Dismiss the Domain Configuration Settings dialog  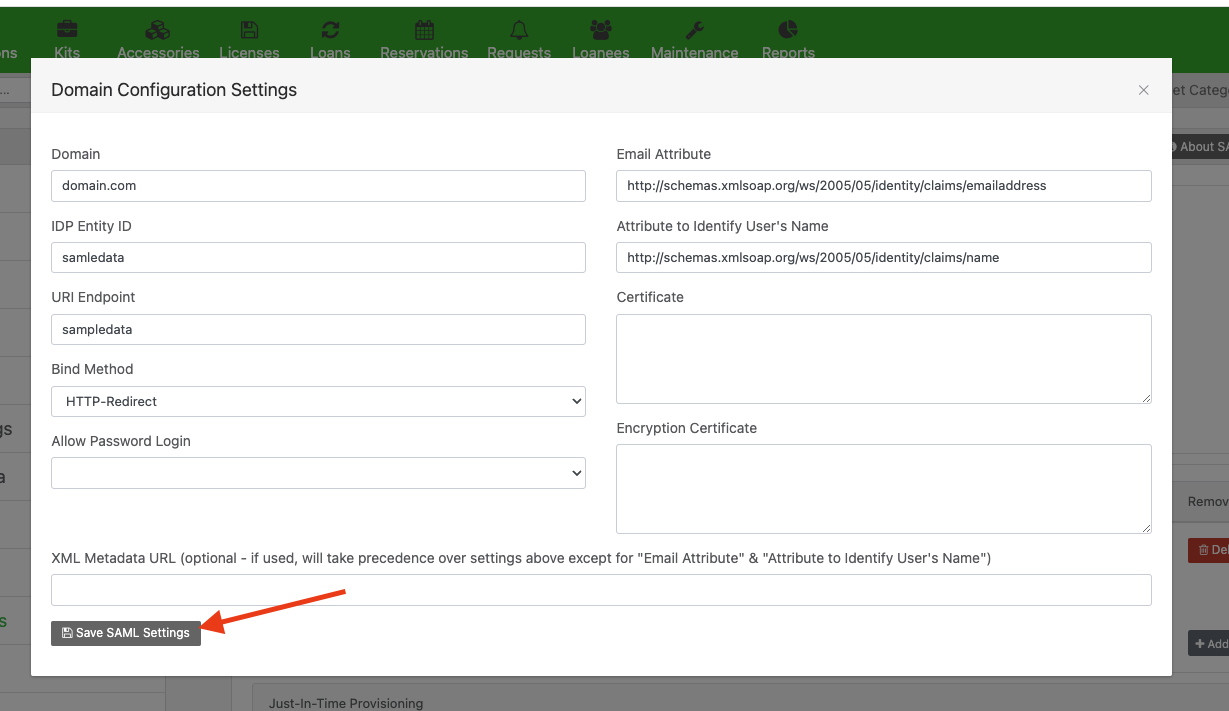(x=1143, y=89)
